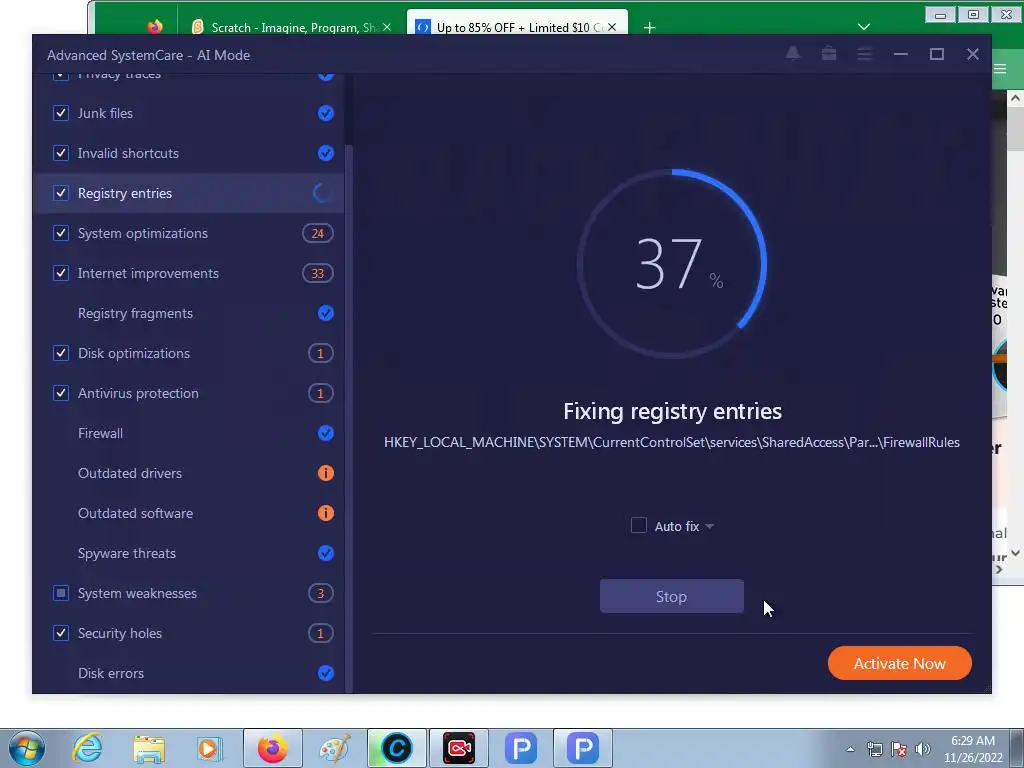Click Registry fragments blue checkmark icon
The image size is (1024, 768).
point(325,313)
